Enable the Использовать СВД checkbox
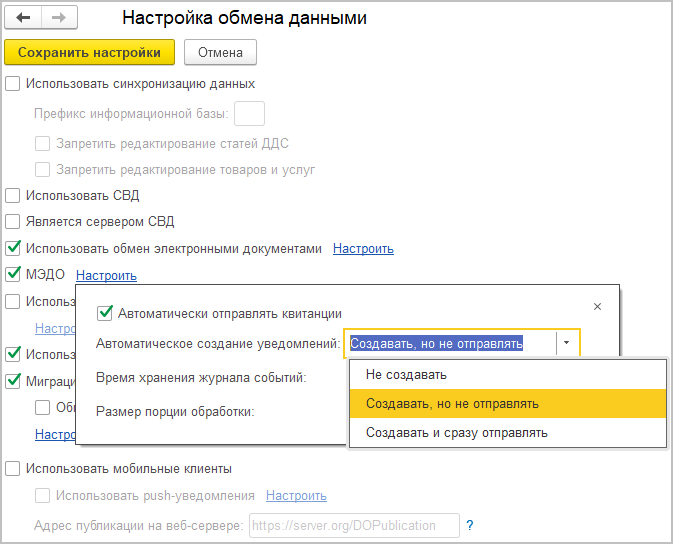The width and height of the screenshot is (673, 544). pyautogui.click(x=12, y=196)
